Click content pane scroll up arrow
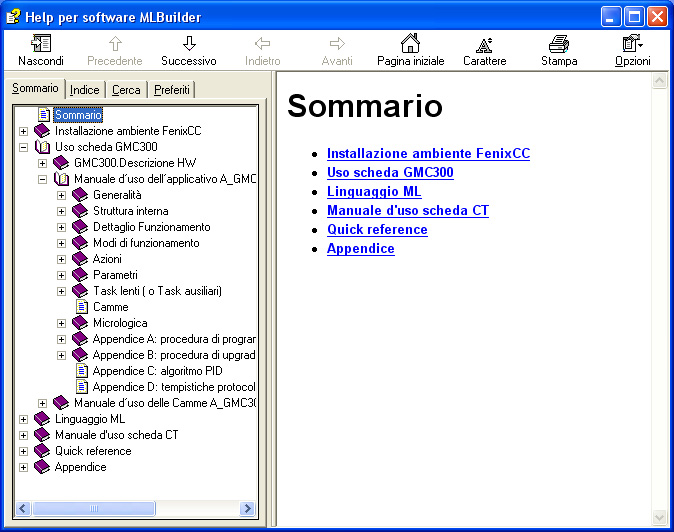This screenshot has width=674, height=532. click(659, 81)
